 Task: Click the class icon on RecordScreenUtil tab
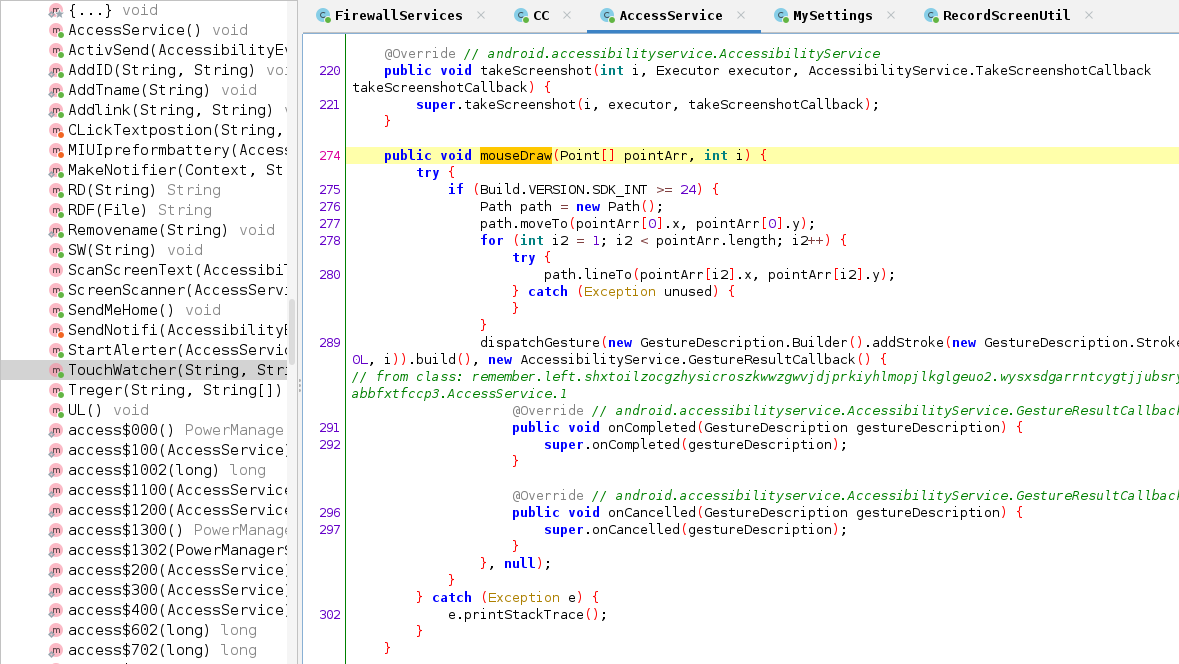pyautogui.click(x=931, y=15)
